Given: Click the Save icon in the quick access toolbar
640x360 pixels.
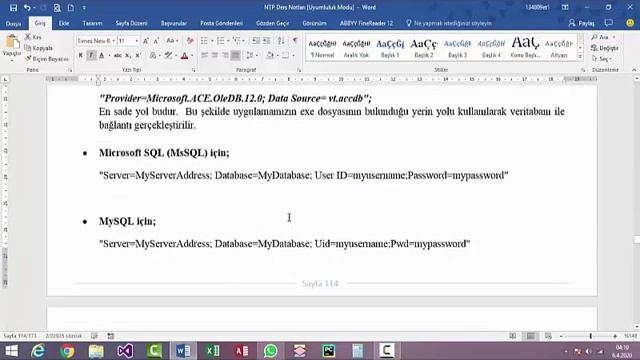Looking at the screenshot, I should (13, 8).
